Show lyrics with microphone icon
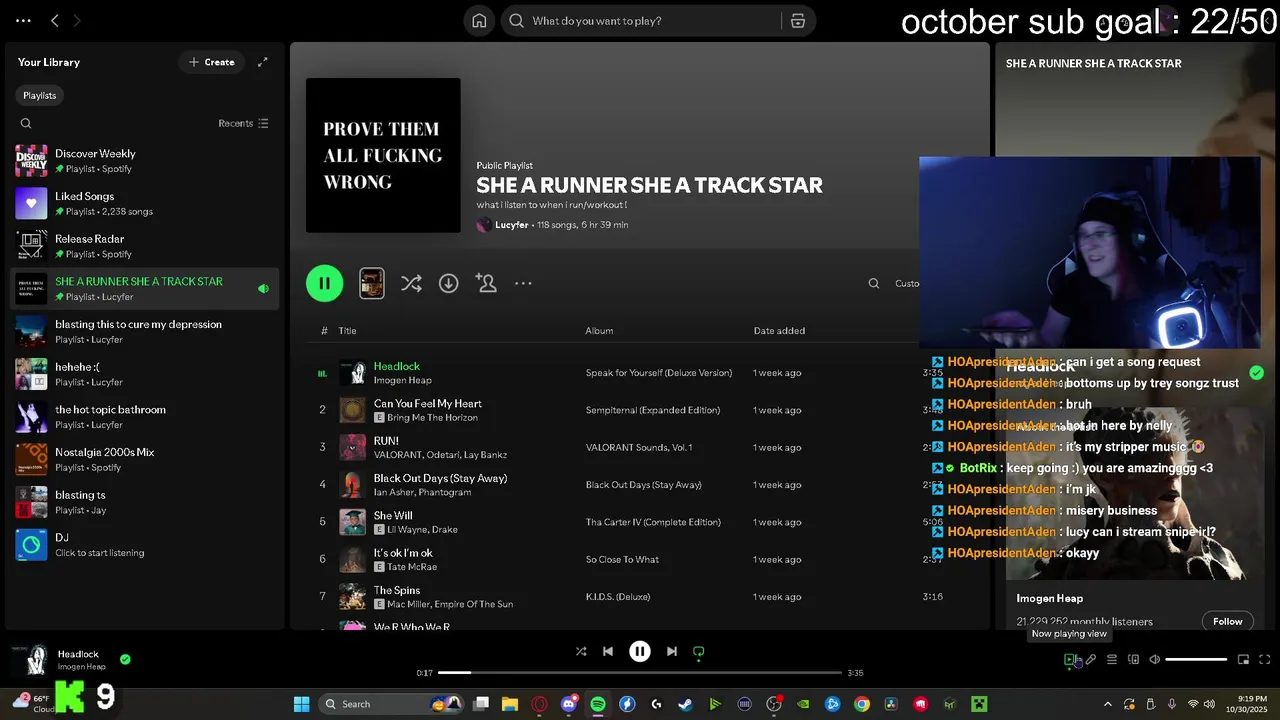 pyautogui.click(x=1091, y=659)
